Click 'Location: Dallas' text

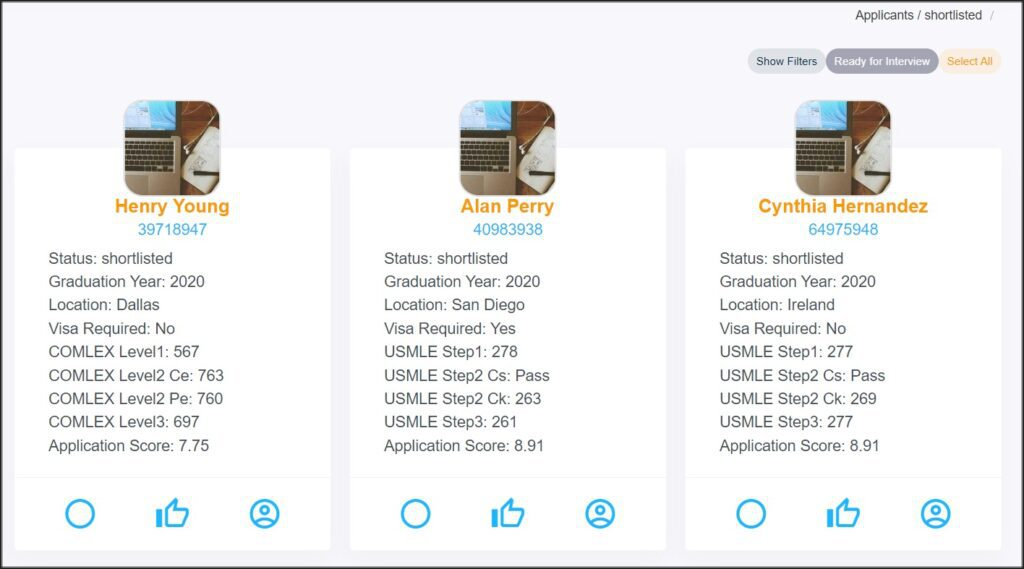(104, 305)
